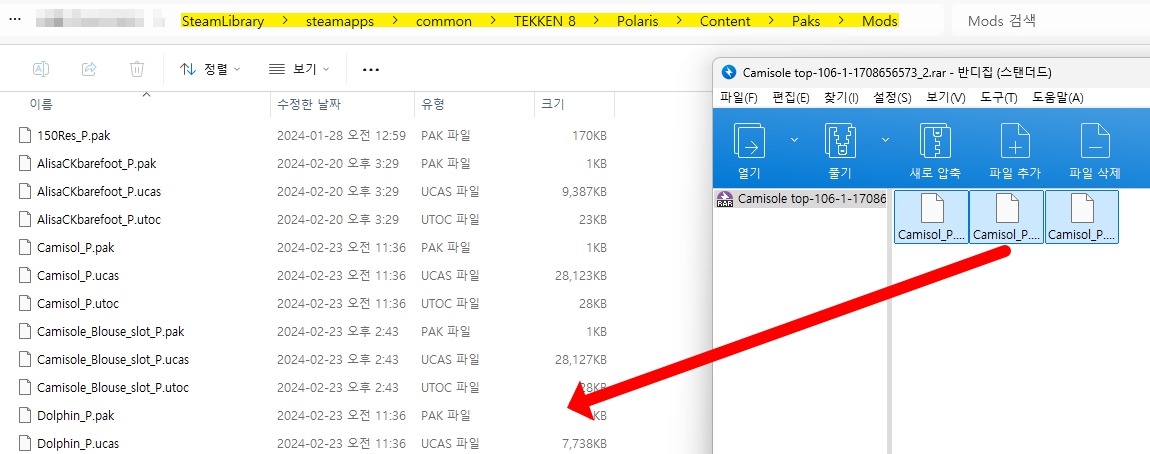The width and height of the screenshot is (1150, 454).
Task: Click the TEKKEN 8 breadcrumb folder
Action: [544, 21]
